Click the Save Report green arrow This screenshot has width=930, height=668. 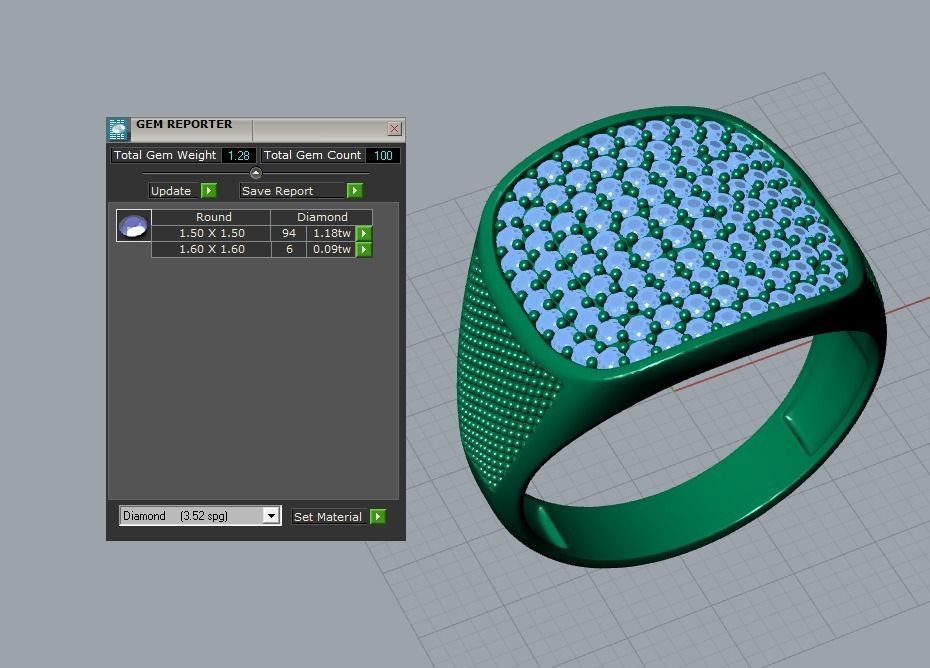[x=355, y=190]
